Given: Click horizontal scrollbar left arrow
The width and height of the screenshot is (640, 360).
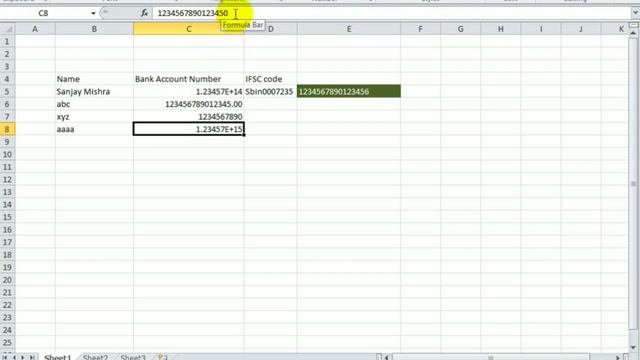Looking at the screenshot, I should tap(387, 357).
